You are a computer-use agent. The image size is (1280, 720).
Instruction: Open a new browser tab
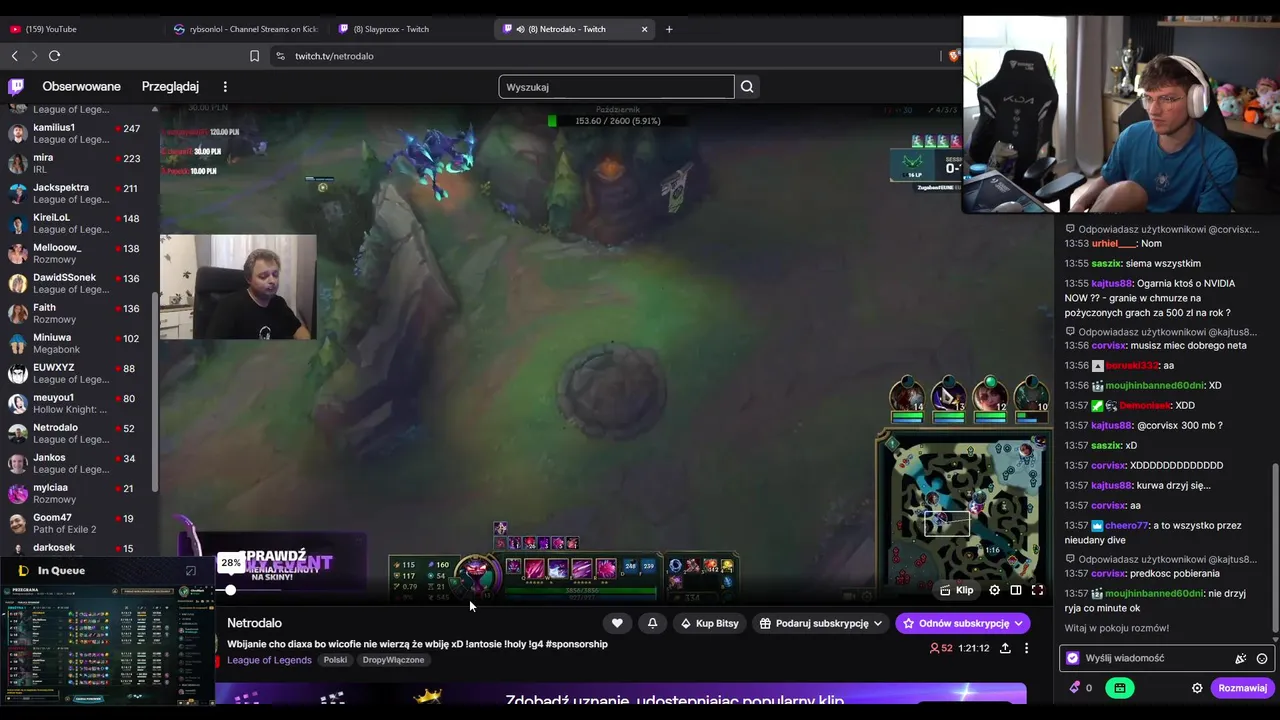pyautogui.click(x=669, y=29)
